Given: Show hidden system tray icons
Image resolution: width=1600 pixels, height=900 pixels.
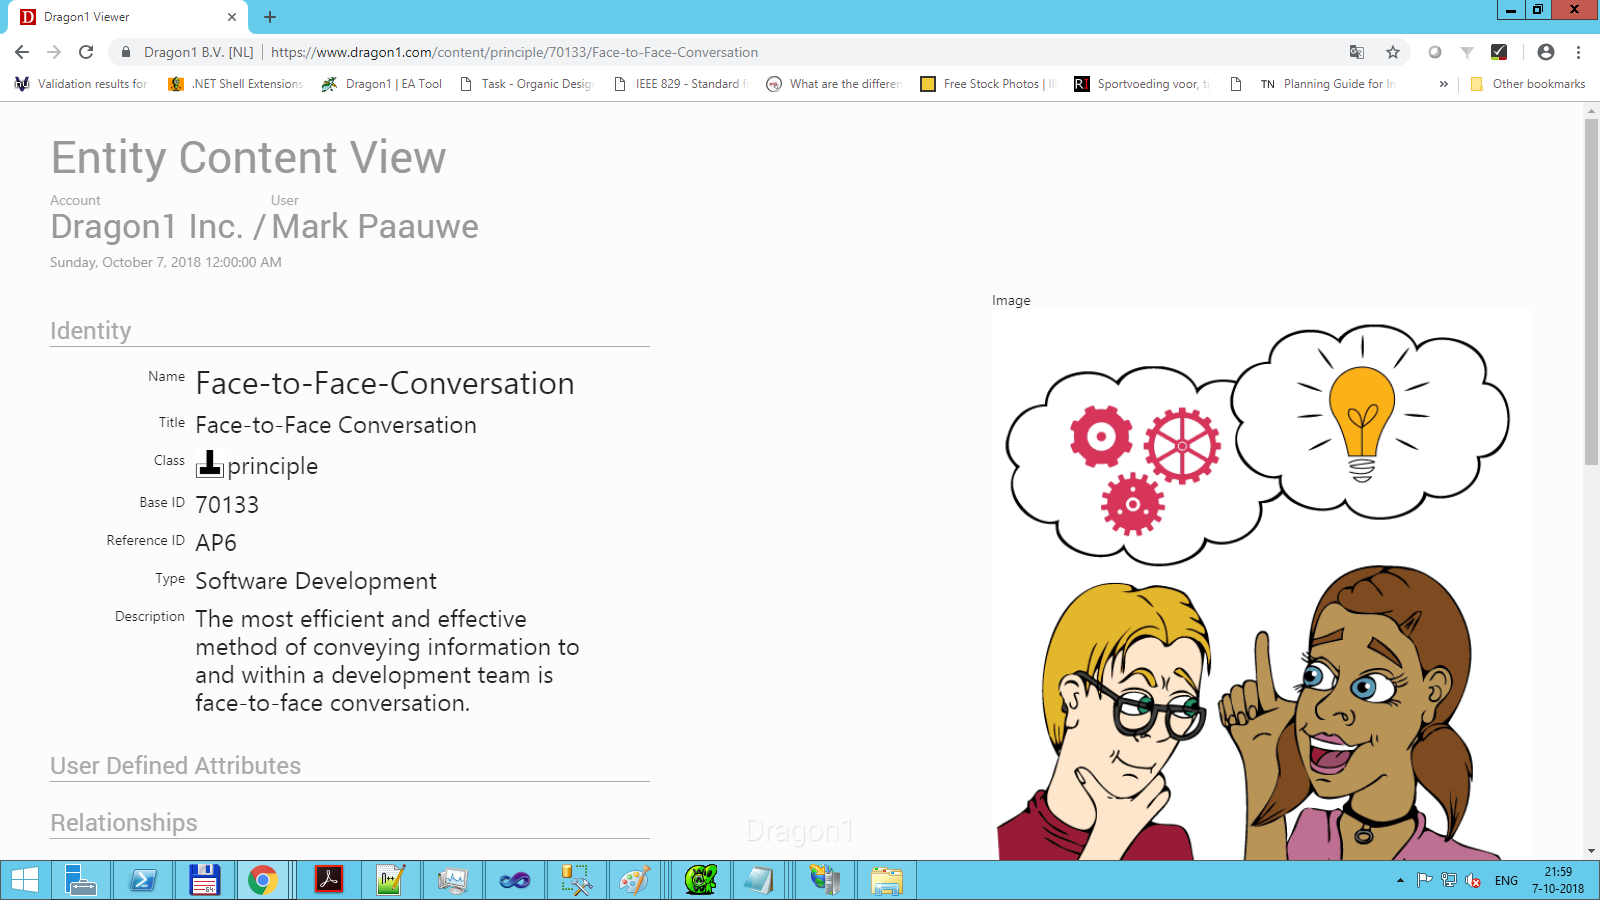Looking at the screenshot, I should coord(1400,880).
